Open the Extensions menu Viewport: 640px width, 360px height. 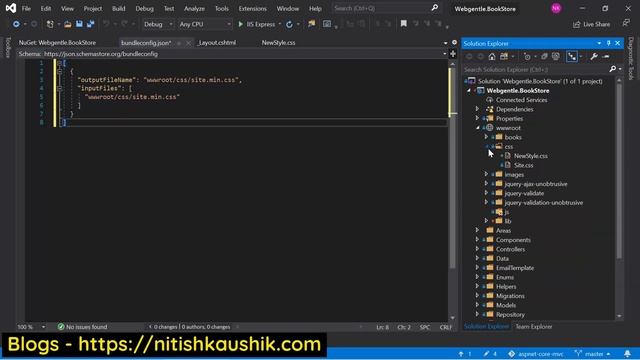point(253,9)
